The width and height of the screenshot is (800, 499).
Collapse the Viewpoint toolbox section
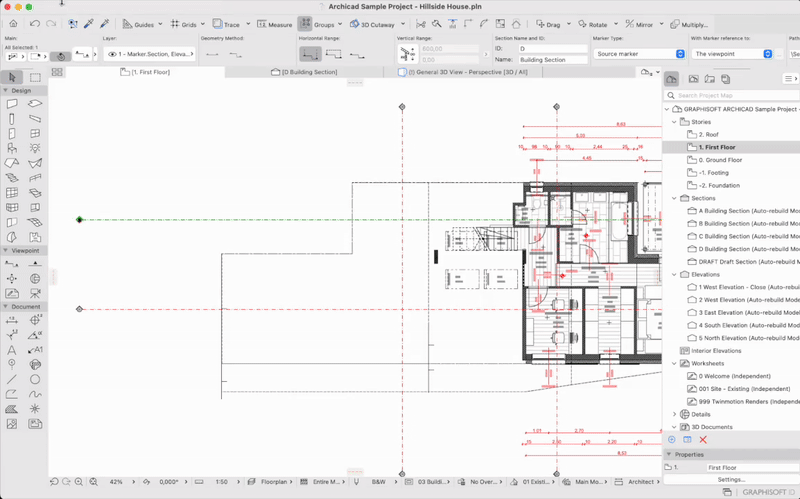[6, 251]
